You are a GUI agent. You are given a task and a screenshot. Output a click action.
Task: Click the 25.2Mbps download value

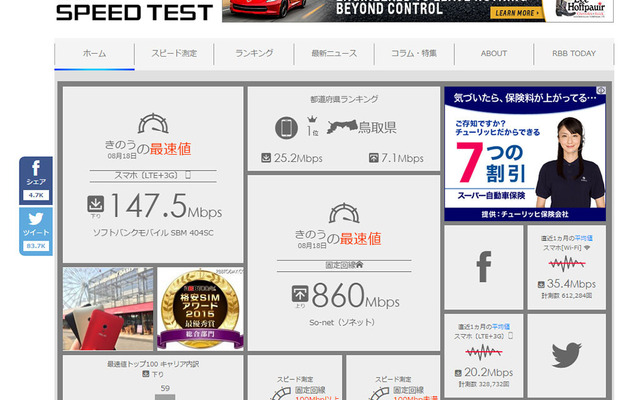pos(298,158)
